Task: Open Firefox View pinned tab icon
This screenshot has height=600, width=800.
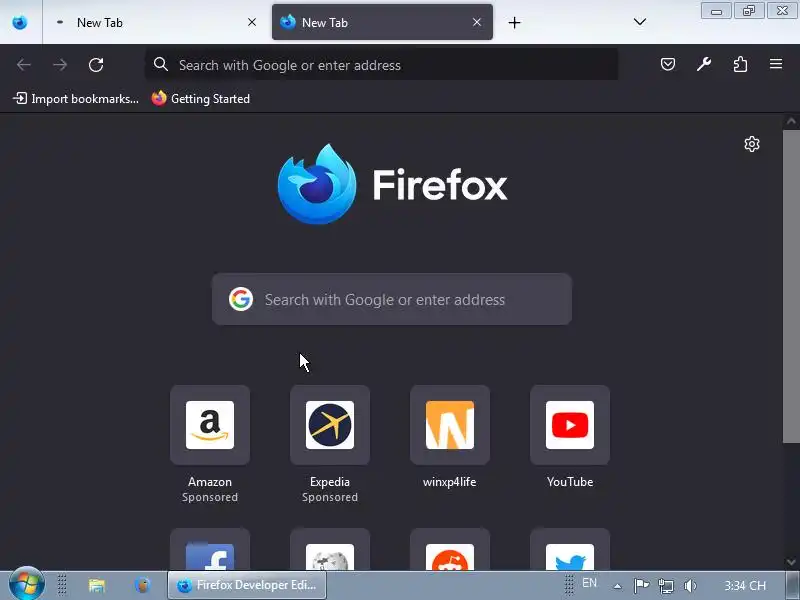Action: (20, 22)
